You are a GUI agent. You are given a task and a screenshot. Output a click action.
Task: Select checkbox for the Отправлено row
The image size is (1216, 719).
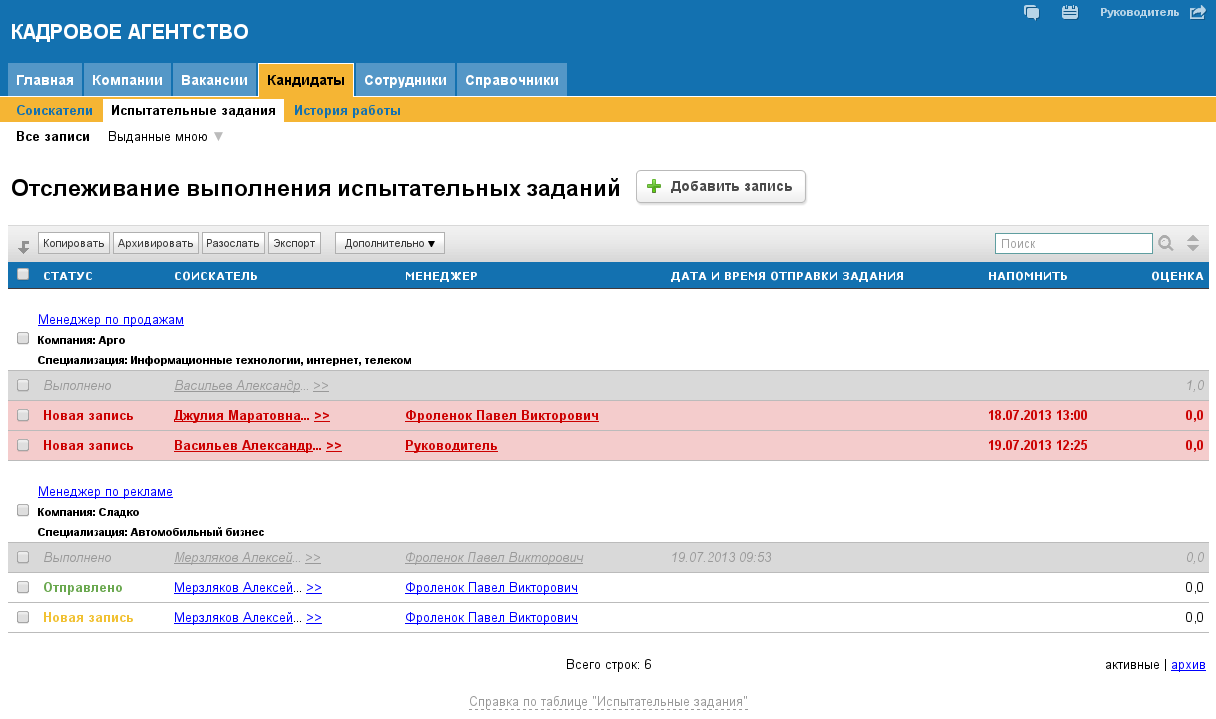point(23,588)
